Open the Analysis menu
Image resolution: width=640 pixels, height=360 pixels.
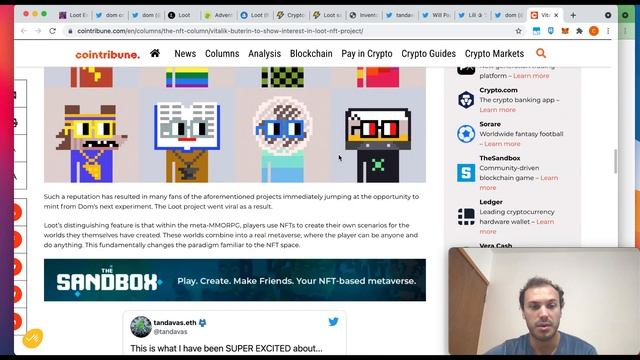tap(264, 53)
